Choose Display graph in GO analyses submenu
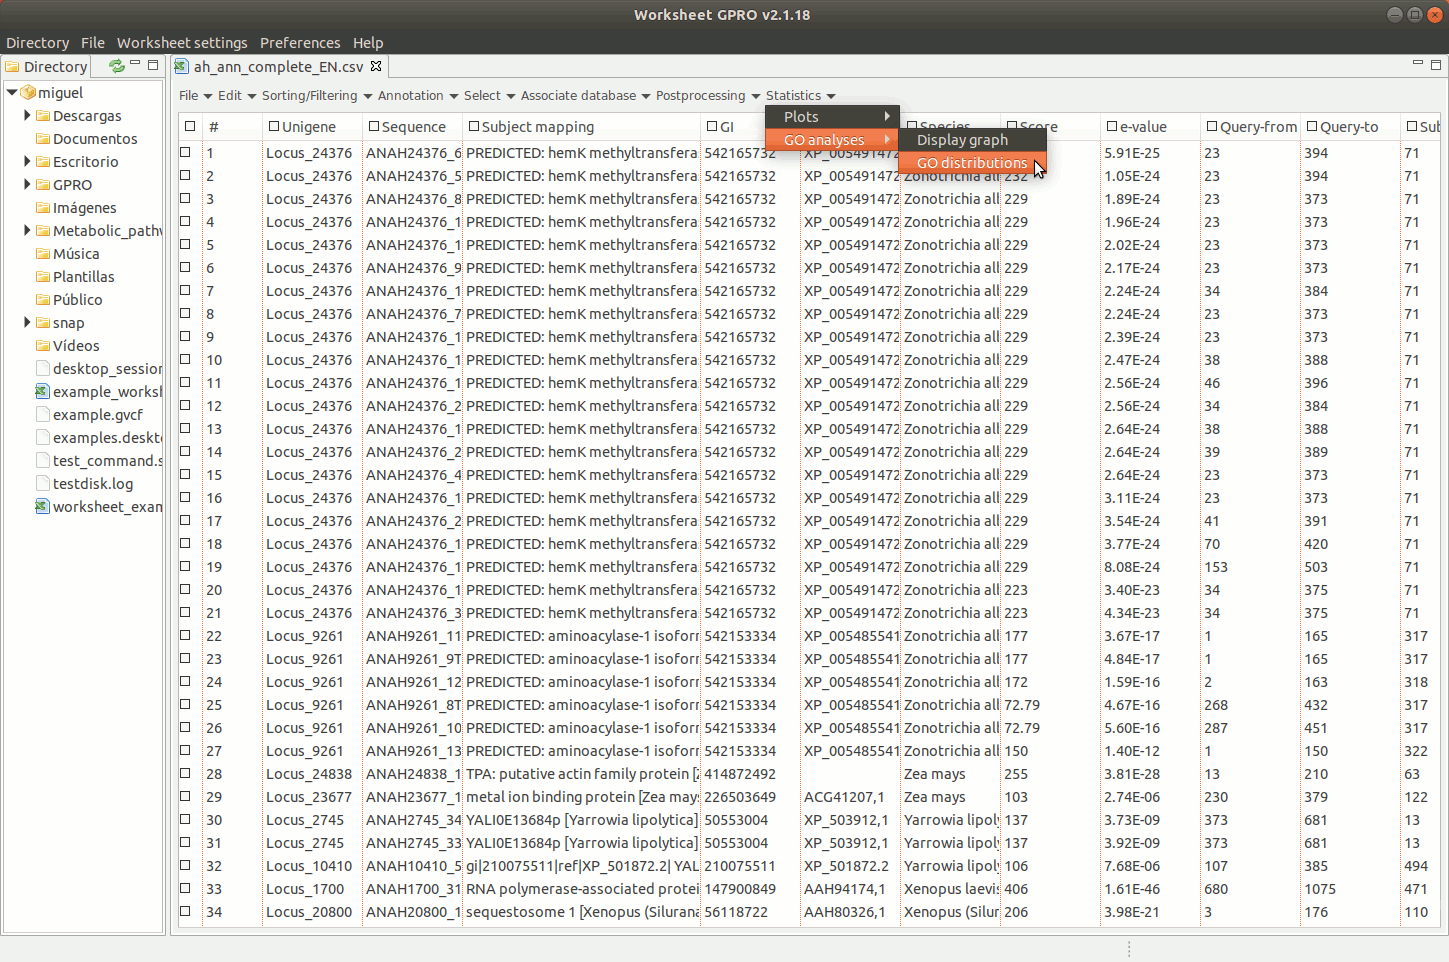The width and height of the screenshot is (1449, 962). tap(962, 140)
